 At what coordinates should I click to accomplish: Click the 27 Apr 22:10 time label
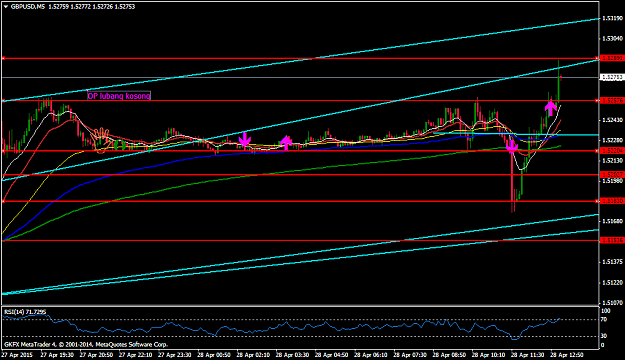pos(136,354)
